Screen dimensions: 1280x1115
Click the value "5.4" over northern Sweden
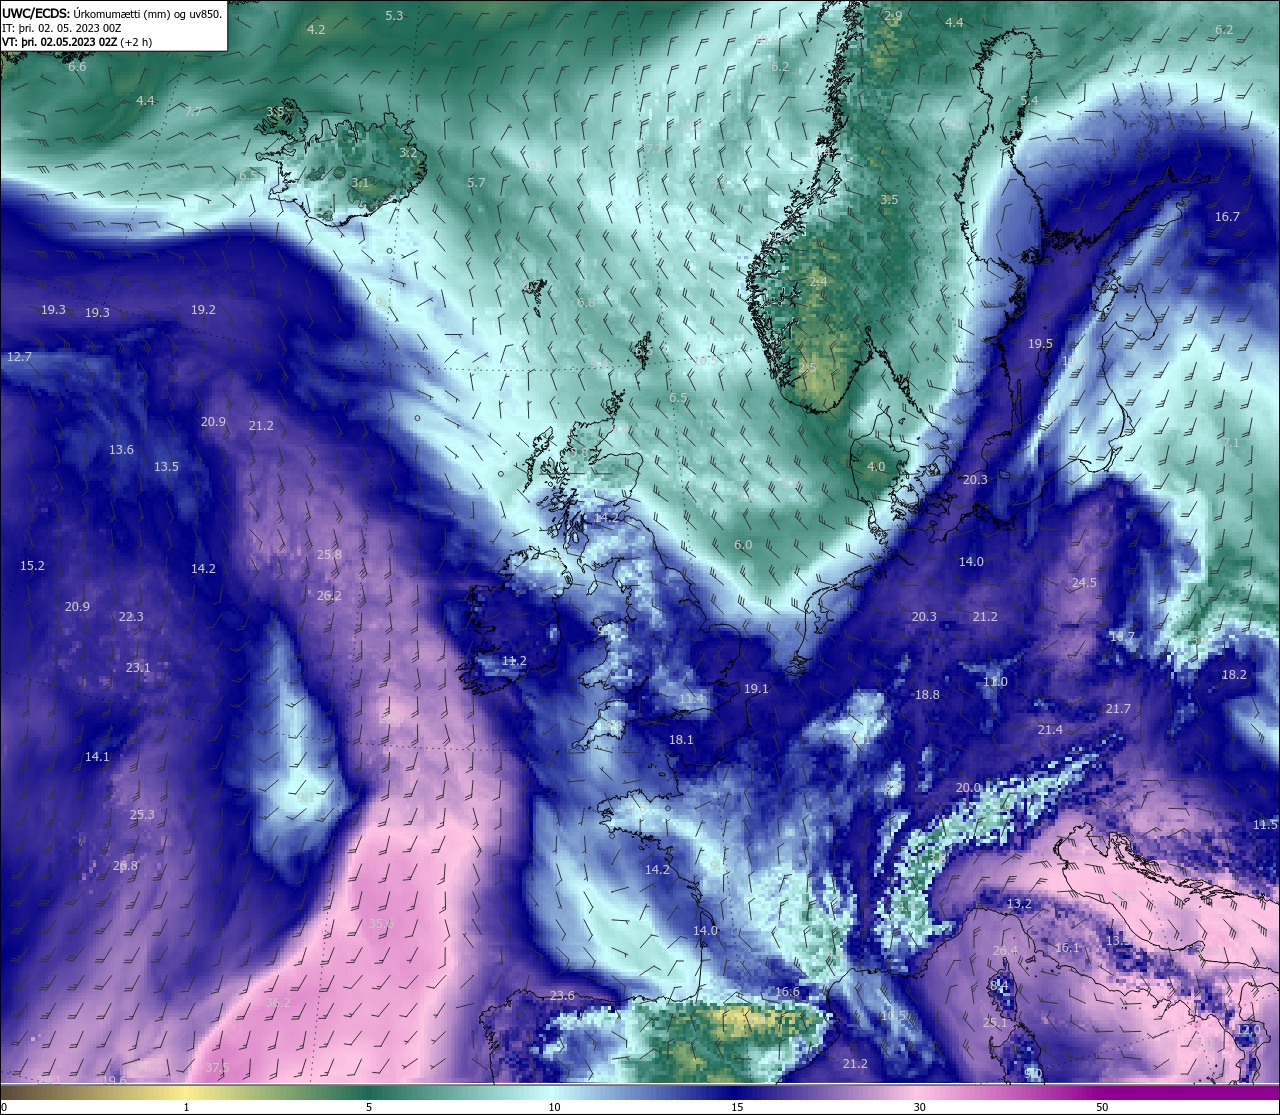(1029, 102)
